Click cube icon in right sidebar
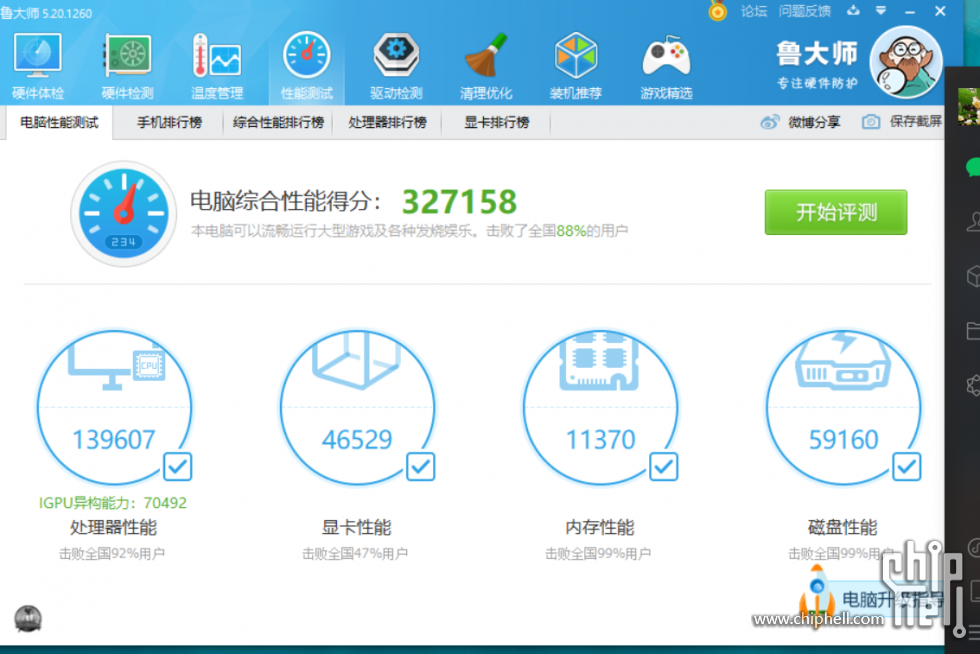The image size is (980, 654). coord(973,276)
